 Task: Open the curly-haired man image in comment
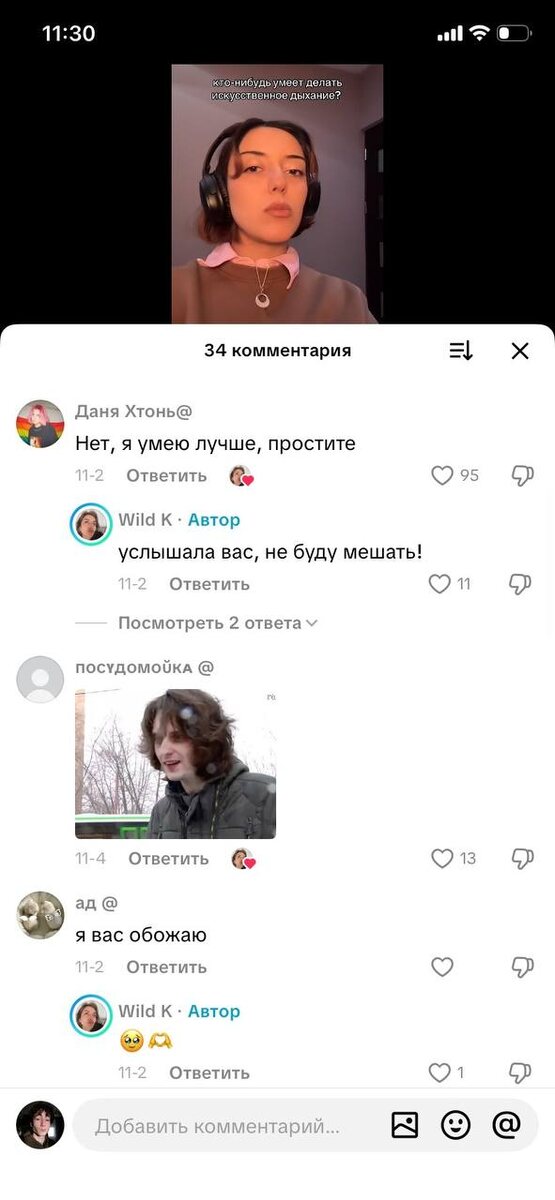[175, 764]
